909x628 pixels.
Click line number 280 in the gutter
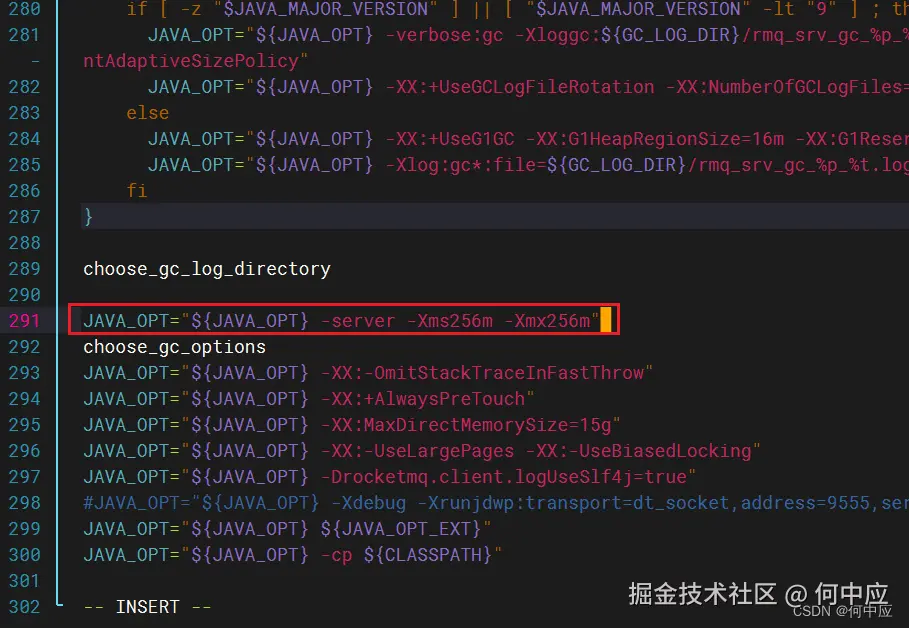pos(24,9)
